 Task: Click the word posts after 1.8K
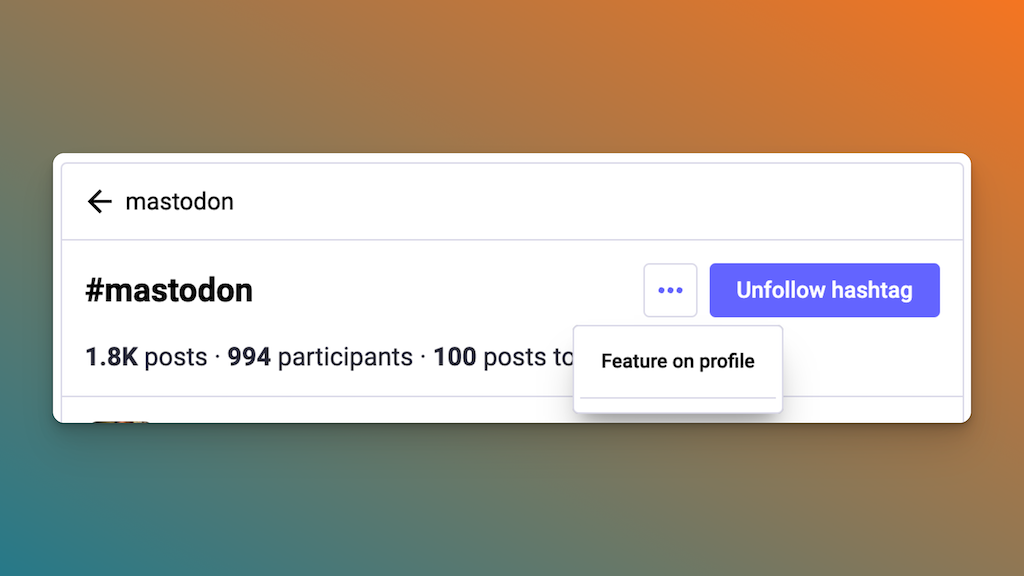pyautogui.click(x=176, y=357)
